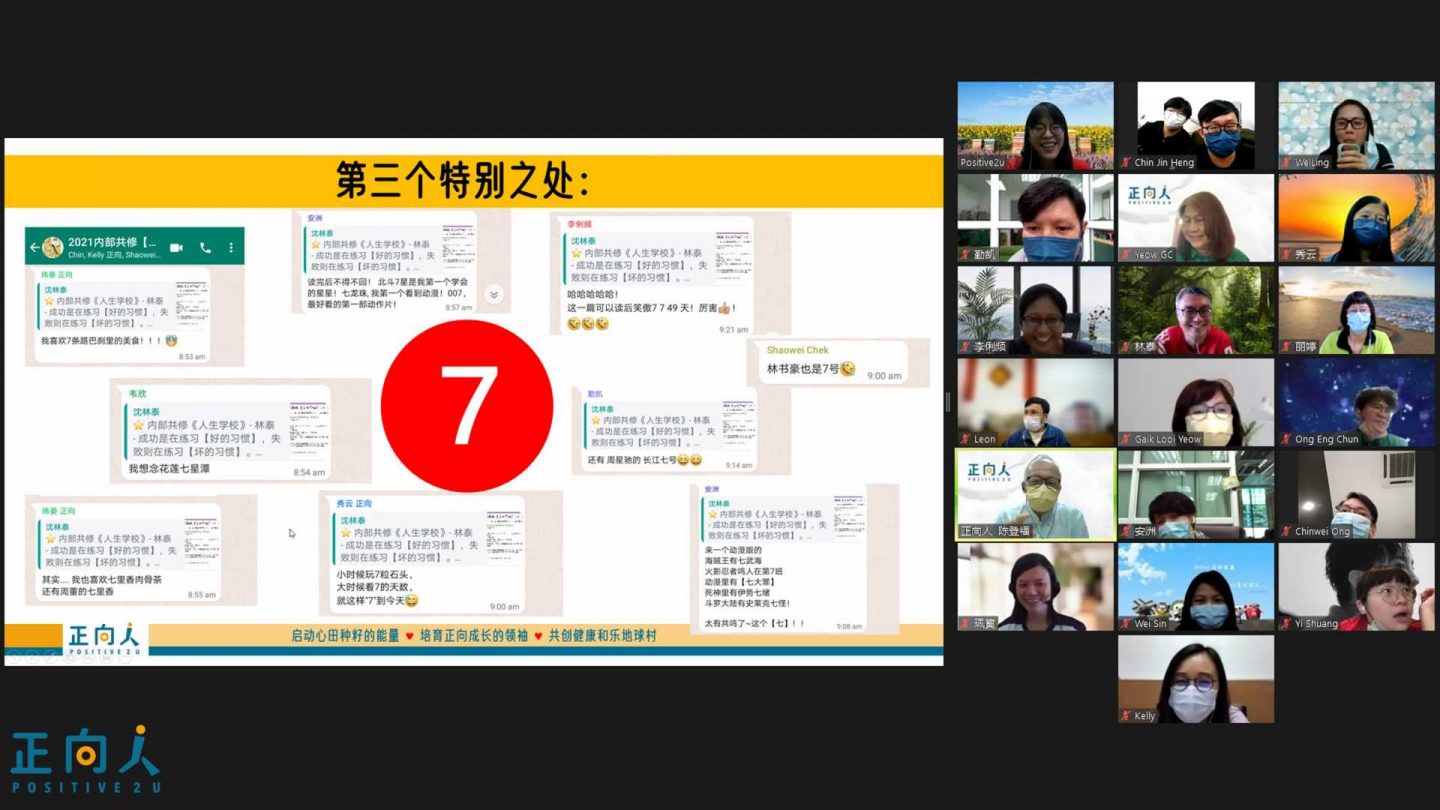The width and height of the screenshot is (1440, 810).
Task: Click muted mic icon beside Chinwei Ong
Action: [x=1287, y=531]
